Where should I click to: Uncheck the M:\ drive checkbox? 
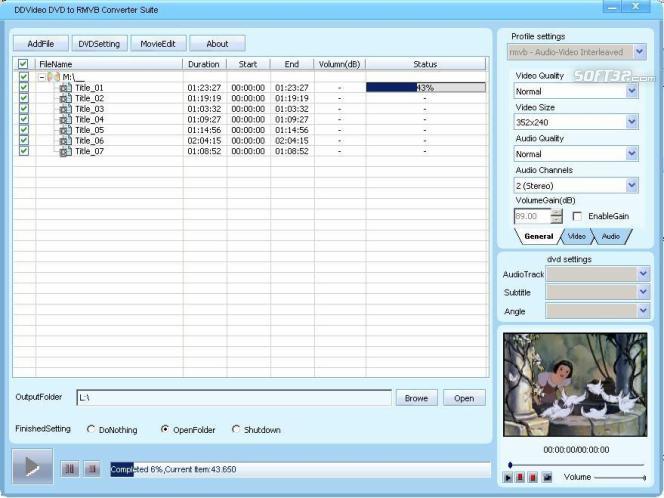pos(24,77)
